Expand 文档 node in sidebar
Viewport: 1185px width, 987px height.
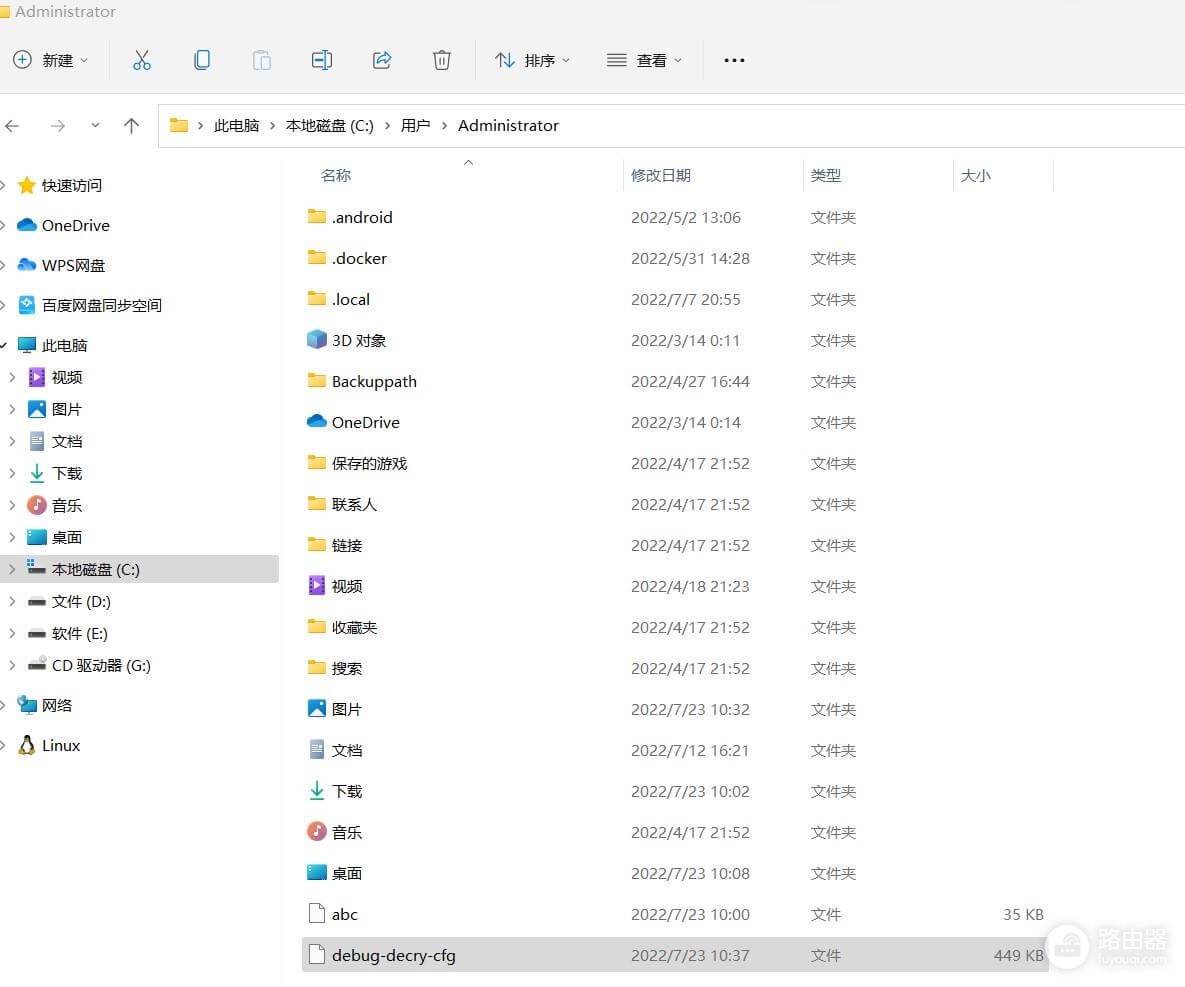12,441
